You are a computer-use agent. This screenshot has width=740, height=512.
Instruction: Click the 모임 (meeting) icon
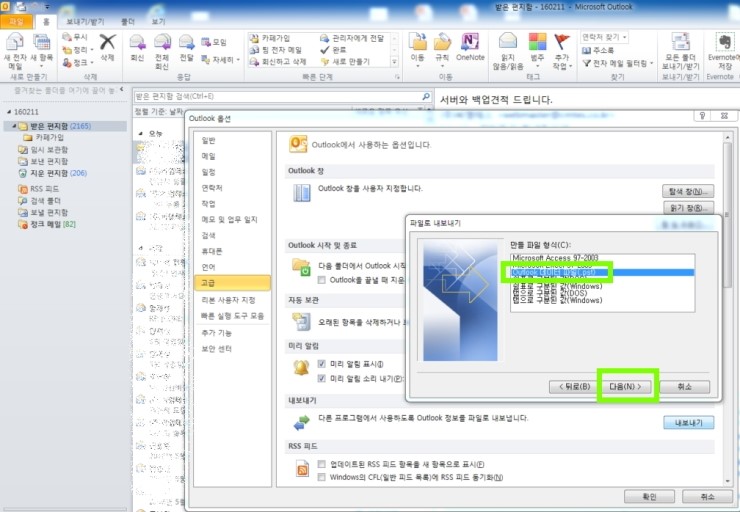(x=206, y=42)
